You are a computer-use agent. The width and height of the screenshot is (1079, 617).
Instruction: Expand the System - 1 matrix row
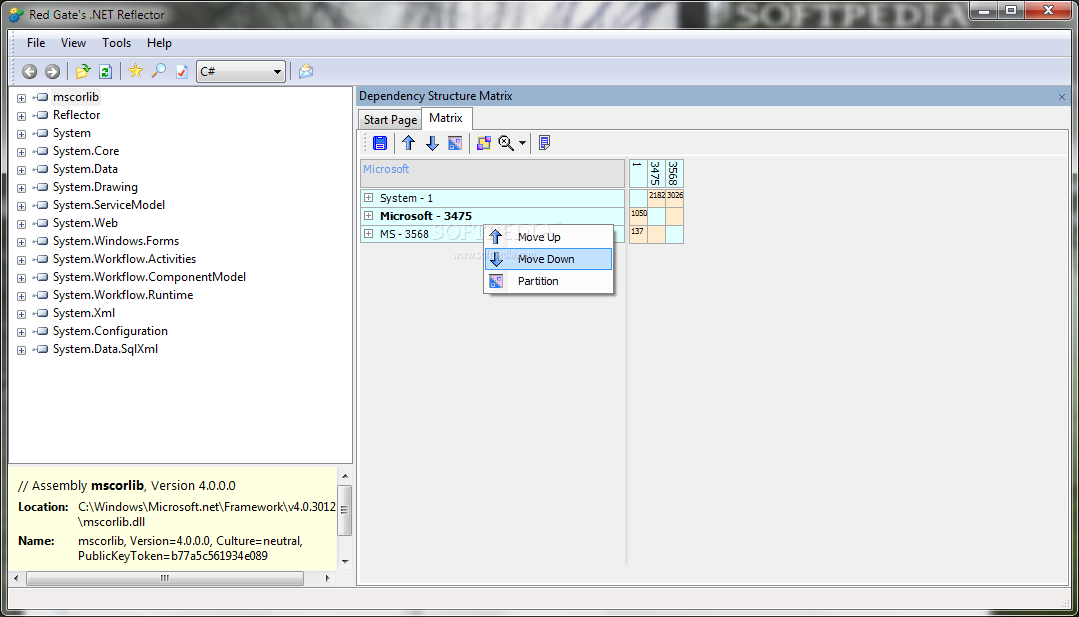point(368,197)
